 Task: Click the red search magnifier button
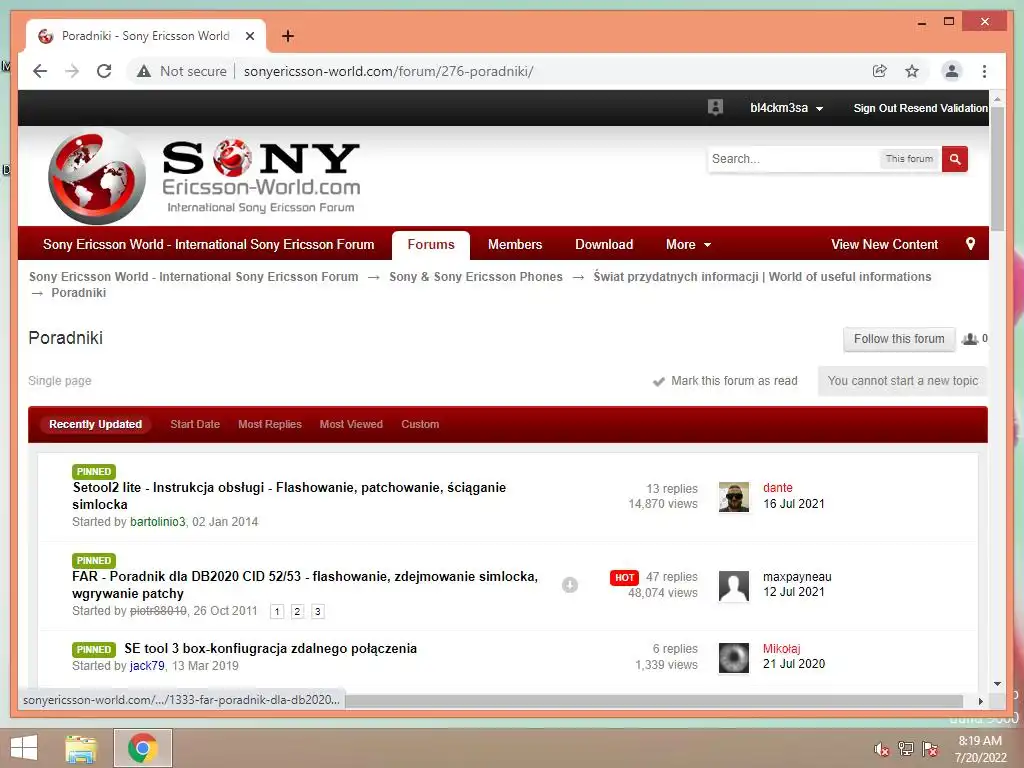tap(955, 159)
